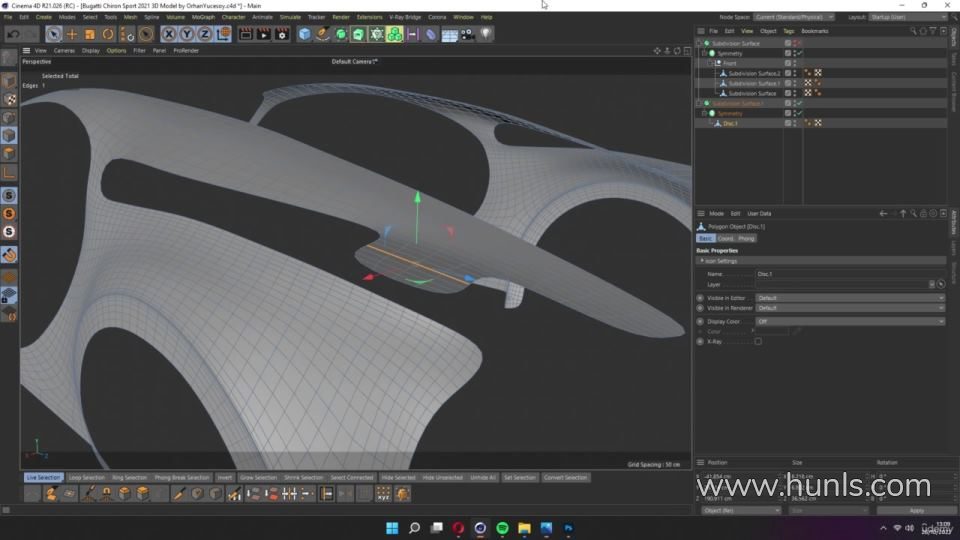Viewport: 960px width, 540px height.
Task: Activate the Move tool
Action: (x=72, y=34)
